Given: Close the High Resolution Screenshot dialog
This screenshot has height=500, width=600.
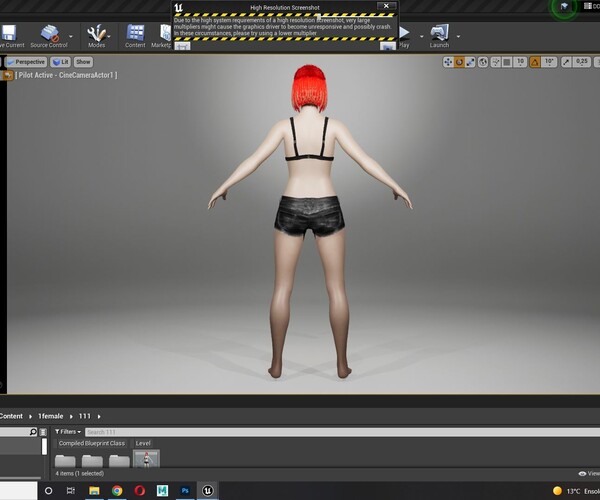Looking at the screenshot, I should click(x=386, y=6).
